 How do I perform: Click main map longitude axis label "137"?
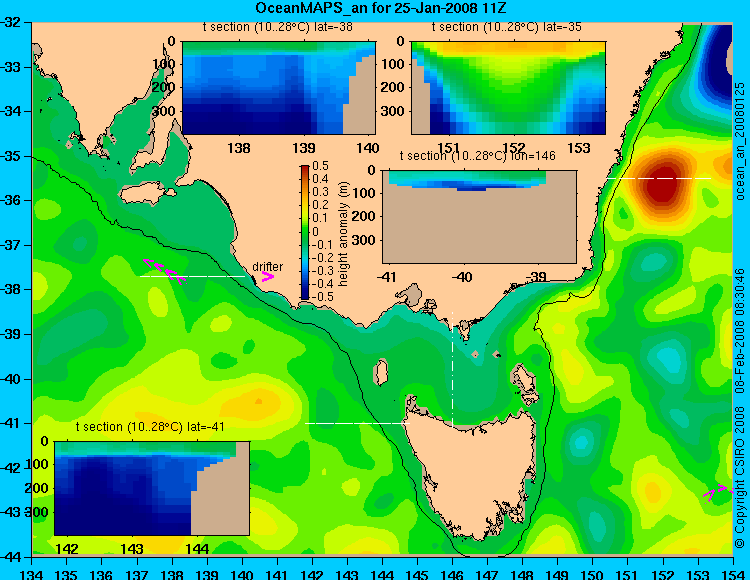coord(137,574)
